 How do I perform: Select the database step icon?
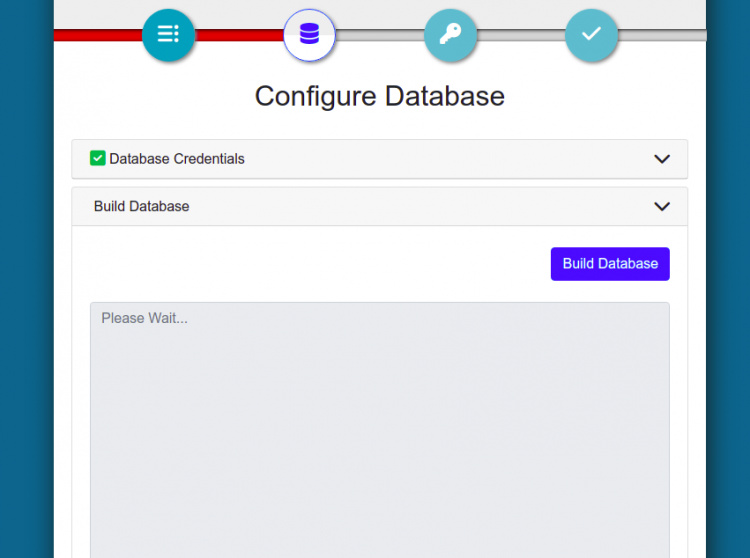[x=309, y=35]
